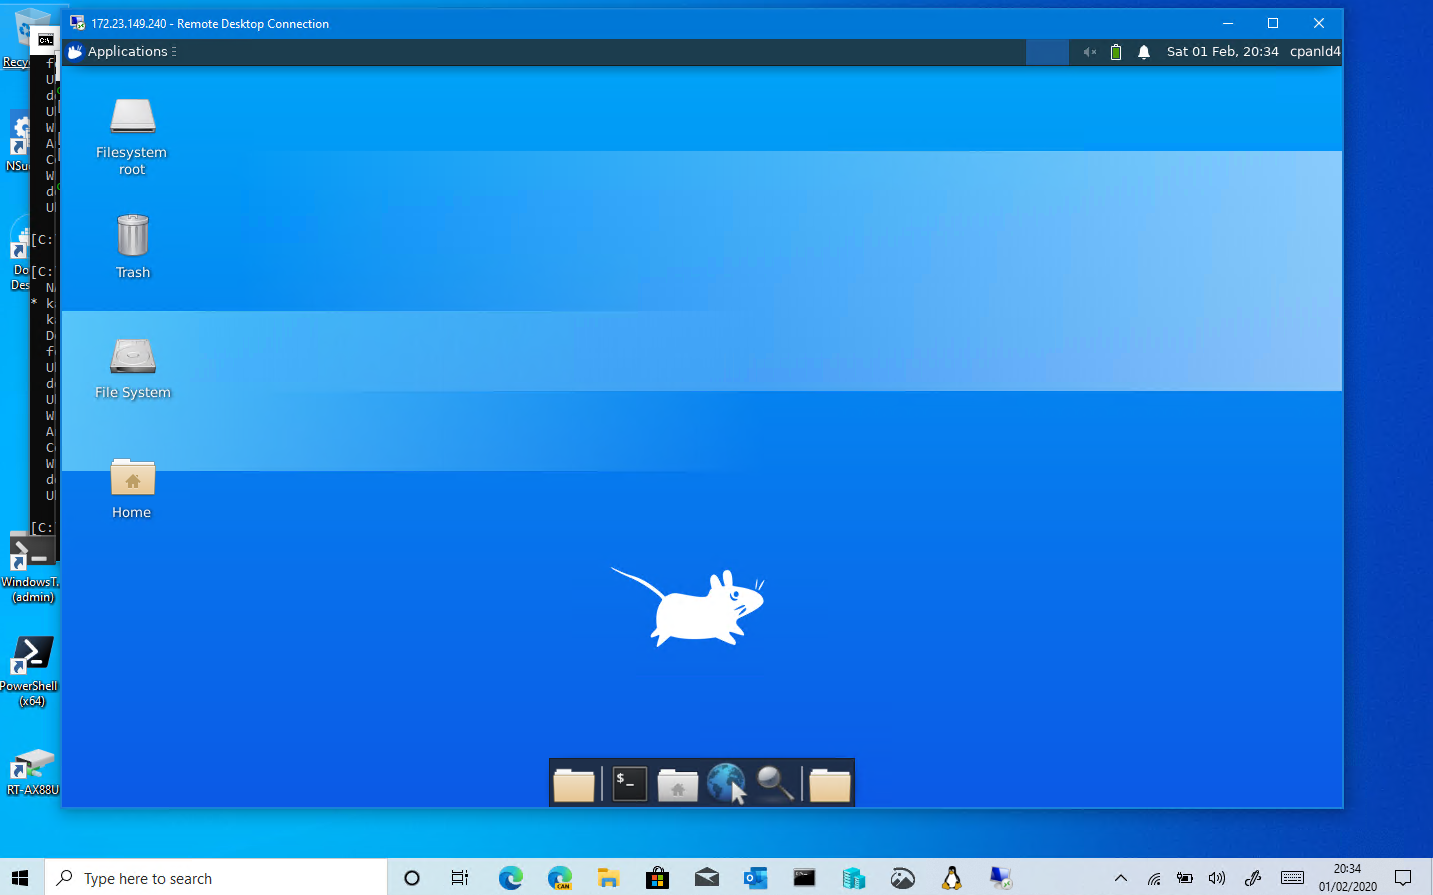Image resolution: width=1433 pixels, height=895 pixels.
Task: Open the notification bell in Xfce panel
Action: coord(1144,52)
